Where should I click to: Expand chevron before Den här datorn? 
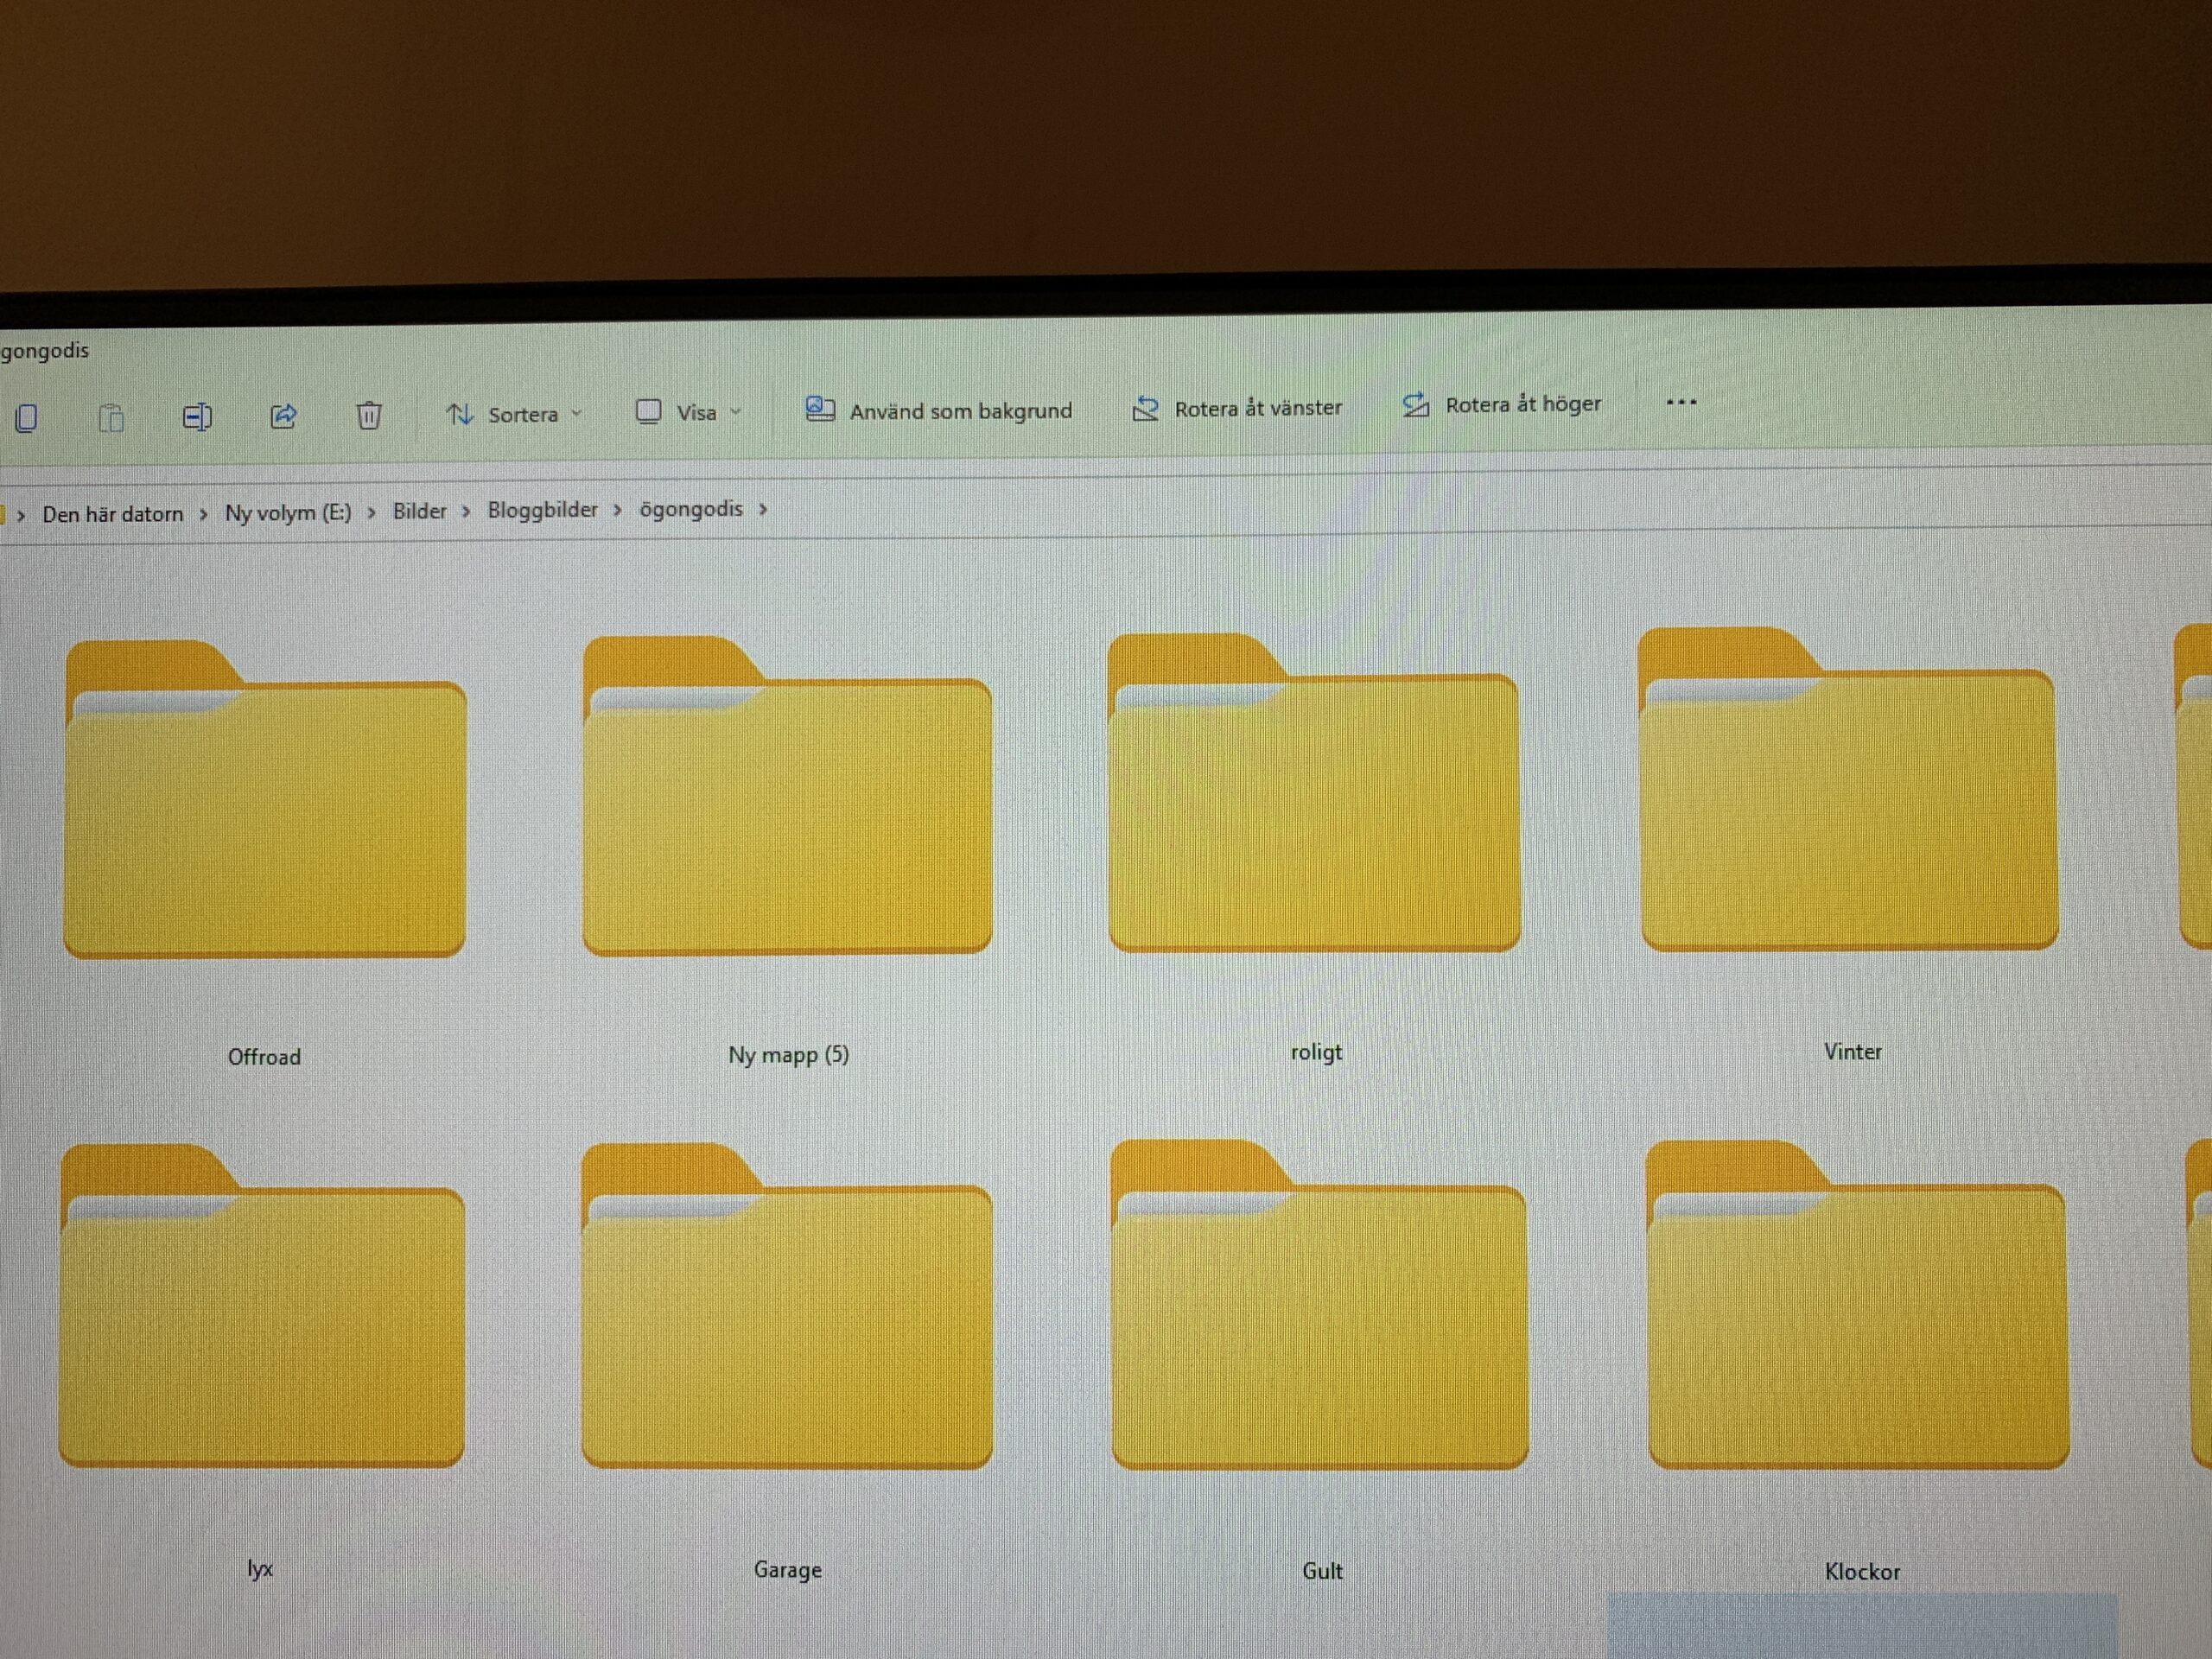click(21, 516)
